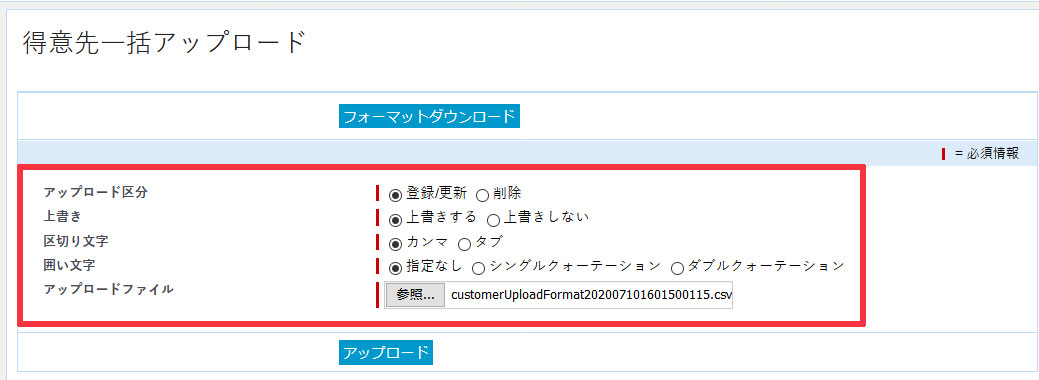Click the アップロード区分 label
The image size is (1039, 380).
(95, 192)
